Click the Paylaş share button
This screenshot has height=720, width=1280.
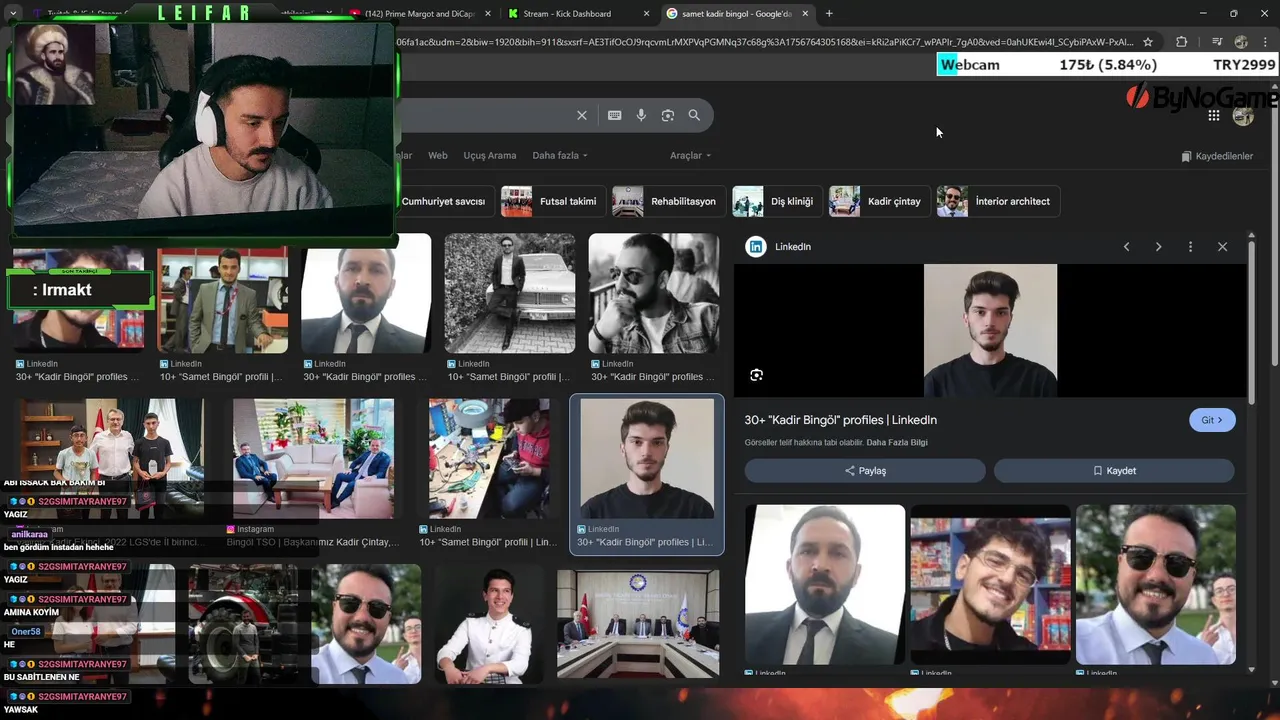tap(865, 471)
